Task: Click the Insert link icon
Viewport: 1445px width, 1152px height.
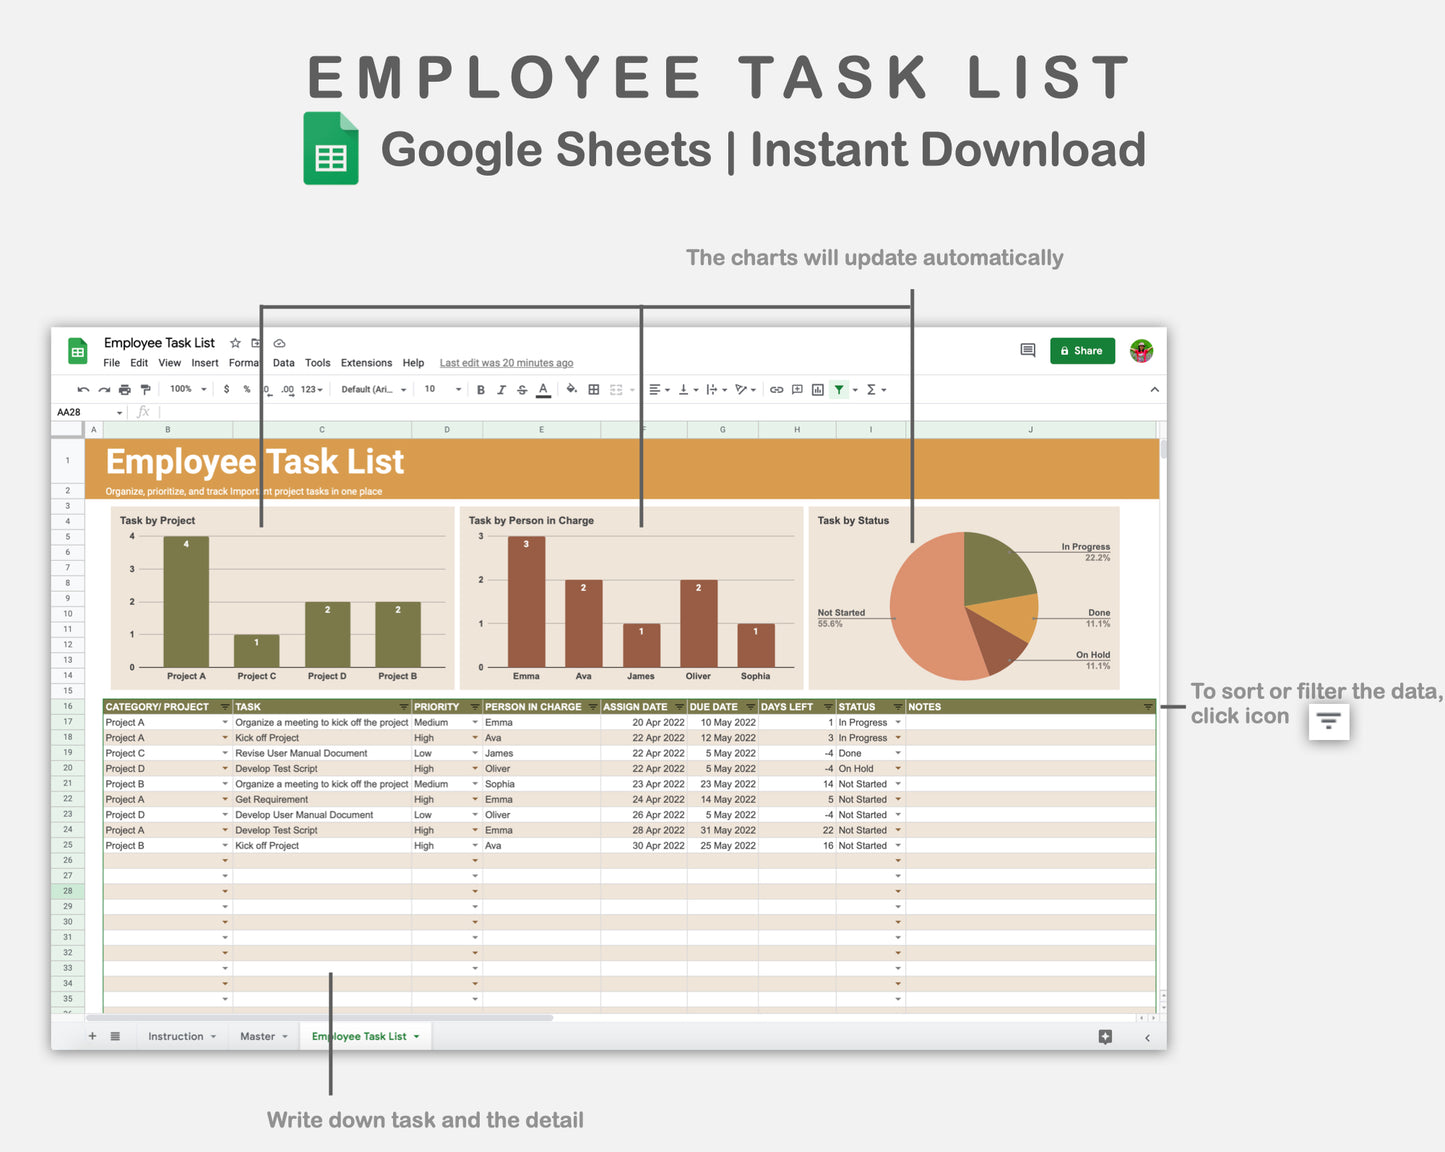Action: [x=777, y=389]
